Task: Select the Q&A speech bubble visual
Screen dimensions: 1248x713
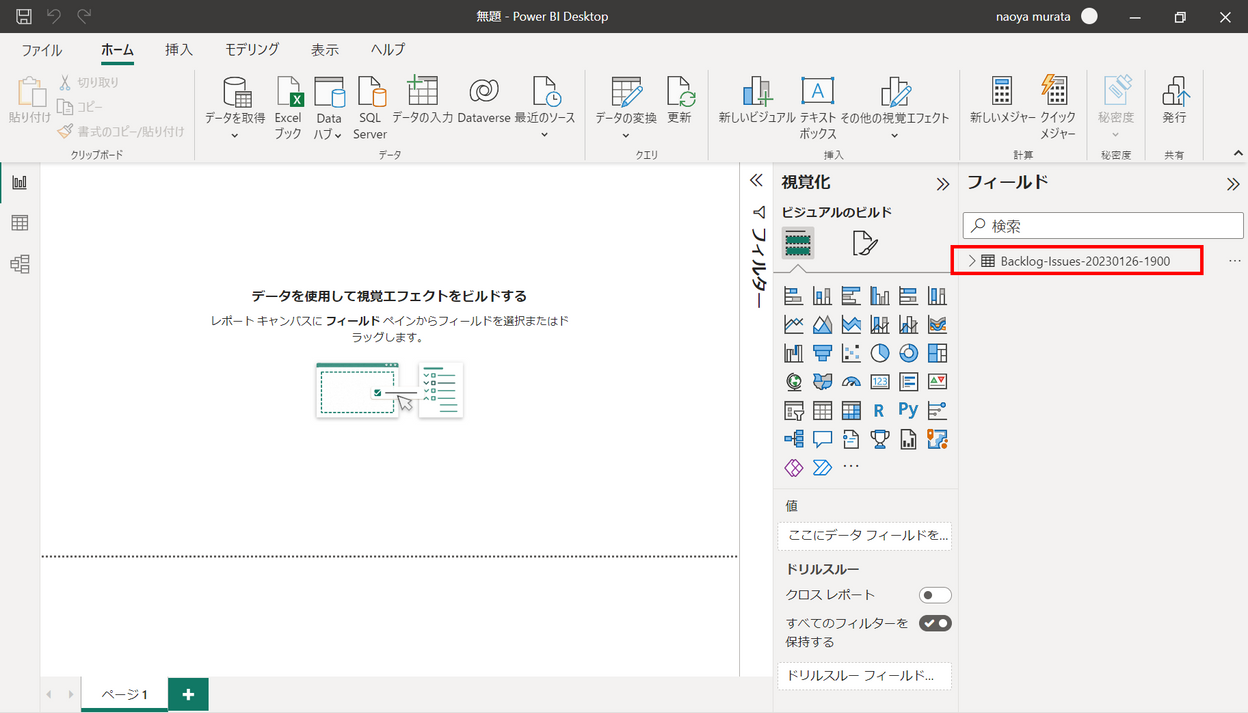Action: pyautogui.click(x=823, y=438)
